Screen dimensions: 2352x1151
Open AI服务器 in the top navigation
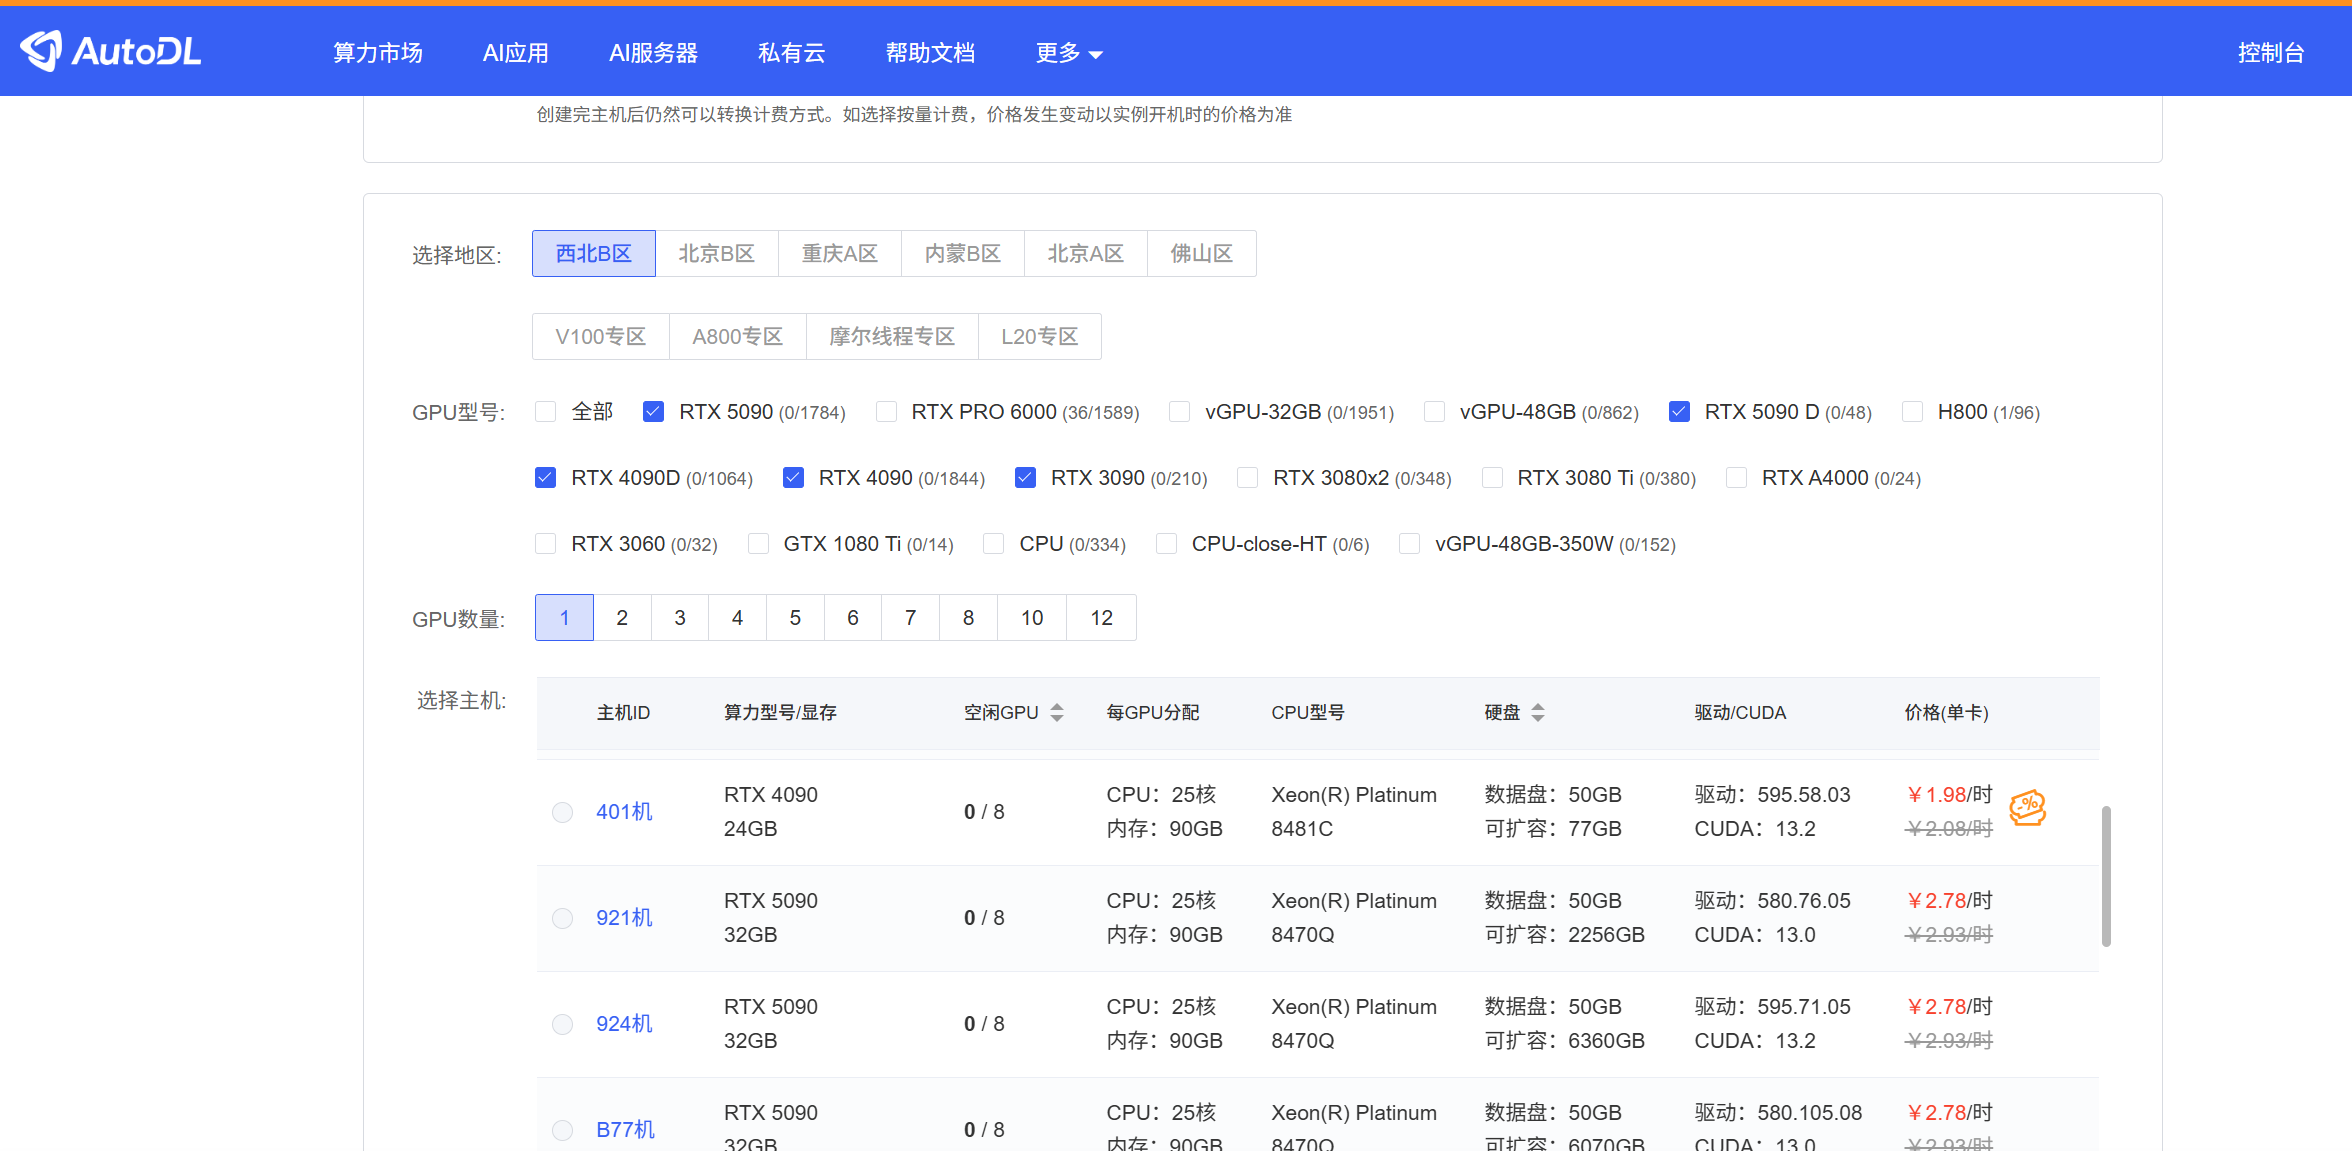click(x=653, y=53)
